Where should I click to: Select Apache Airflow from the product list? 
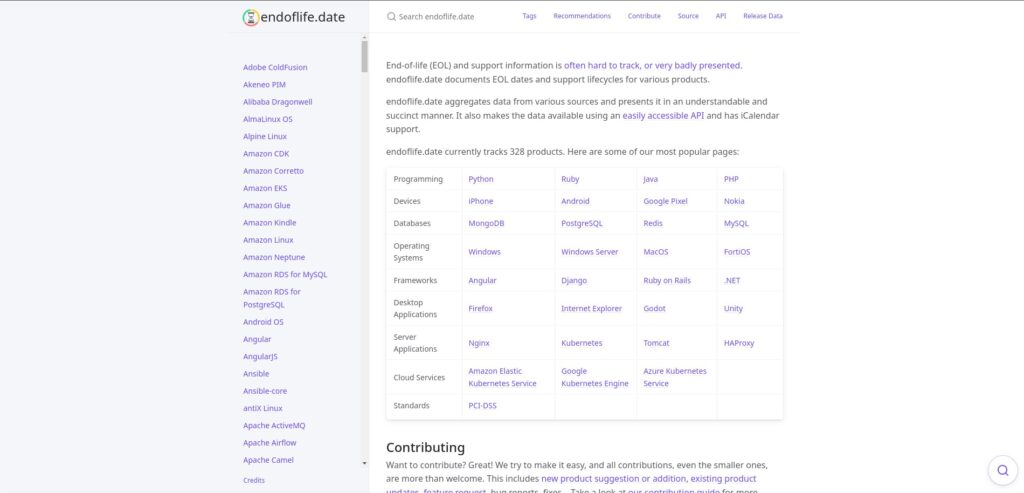click(x=269, y=443)
